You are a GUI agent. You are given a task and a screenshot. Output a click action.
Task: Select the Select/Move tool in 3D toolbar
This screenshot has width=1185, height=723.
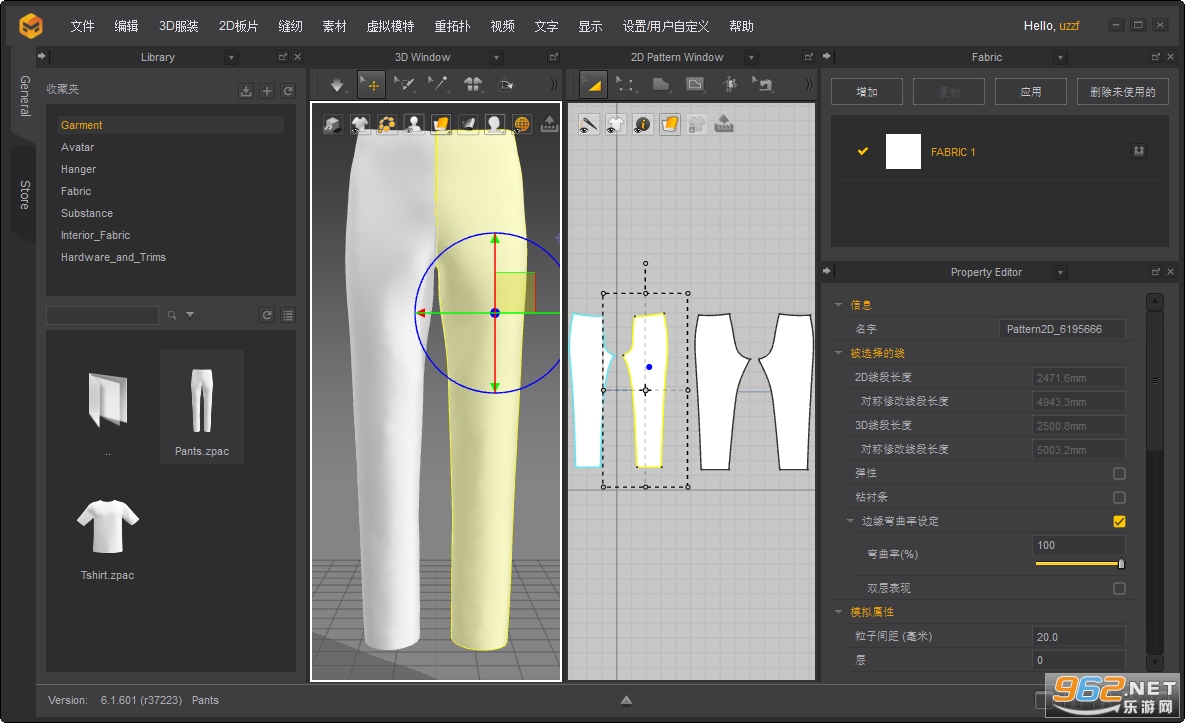point(372,85)
